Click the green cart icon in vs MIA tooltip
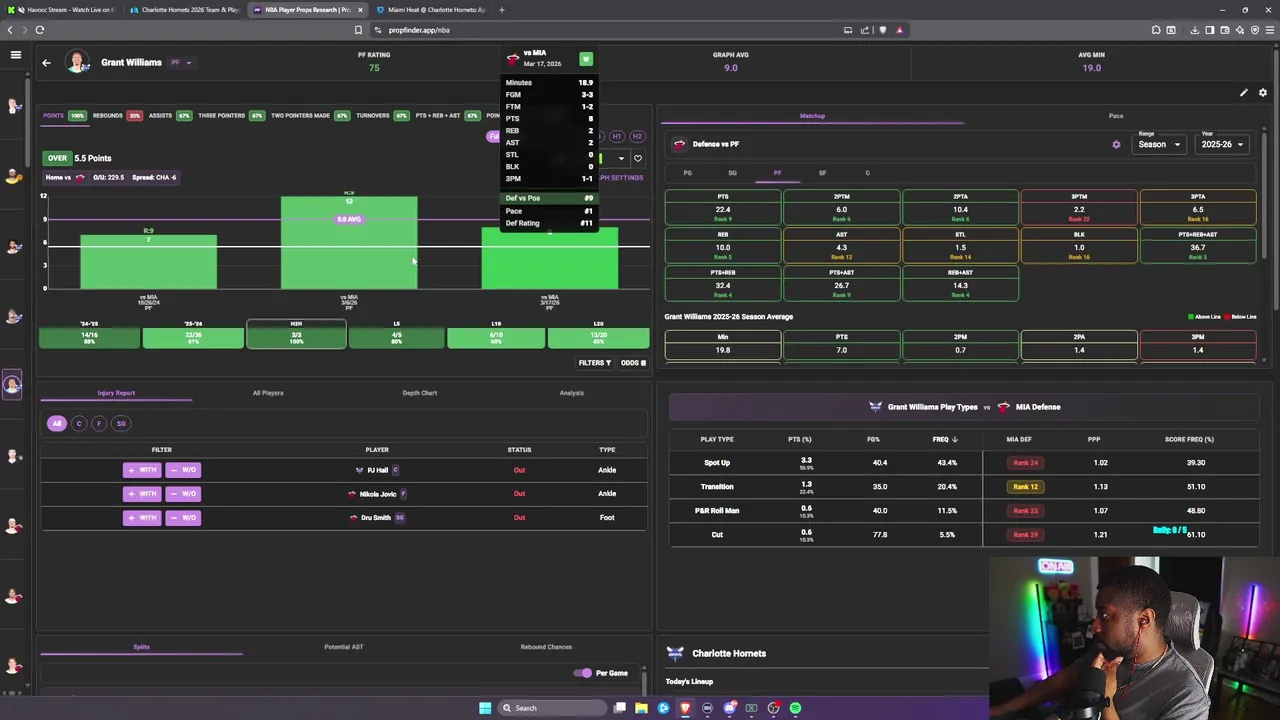1280x720 pixels. 586,59
